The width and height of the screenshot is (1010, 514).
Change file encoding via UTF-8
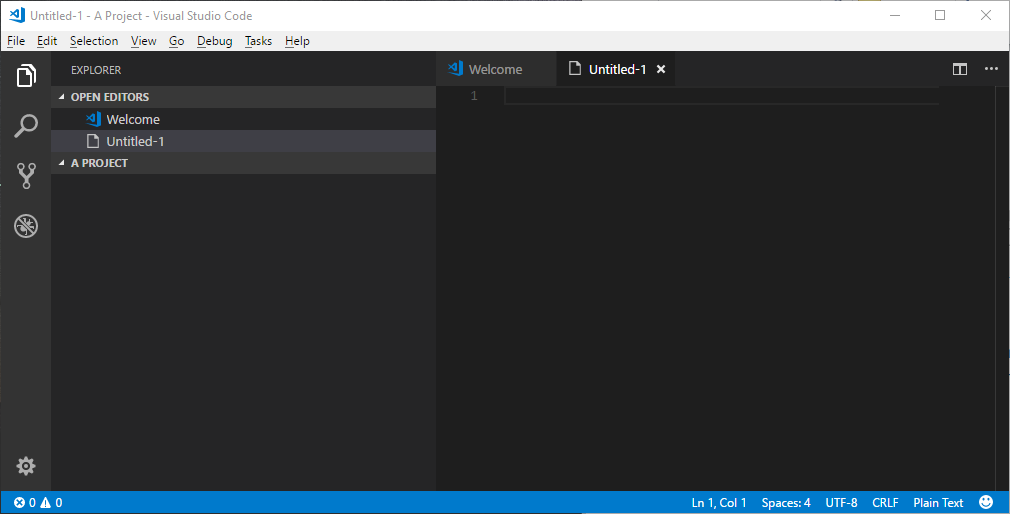coord(841,502)
